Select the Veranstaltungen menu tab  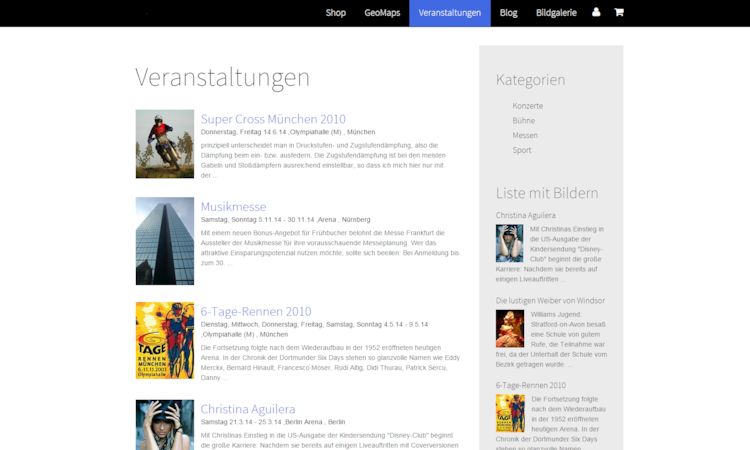[450, 13]
